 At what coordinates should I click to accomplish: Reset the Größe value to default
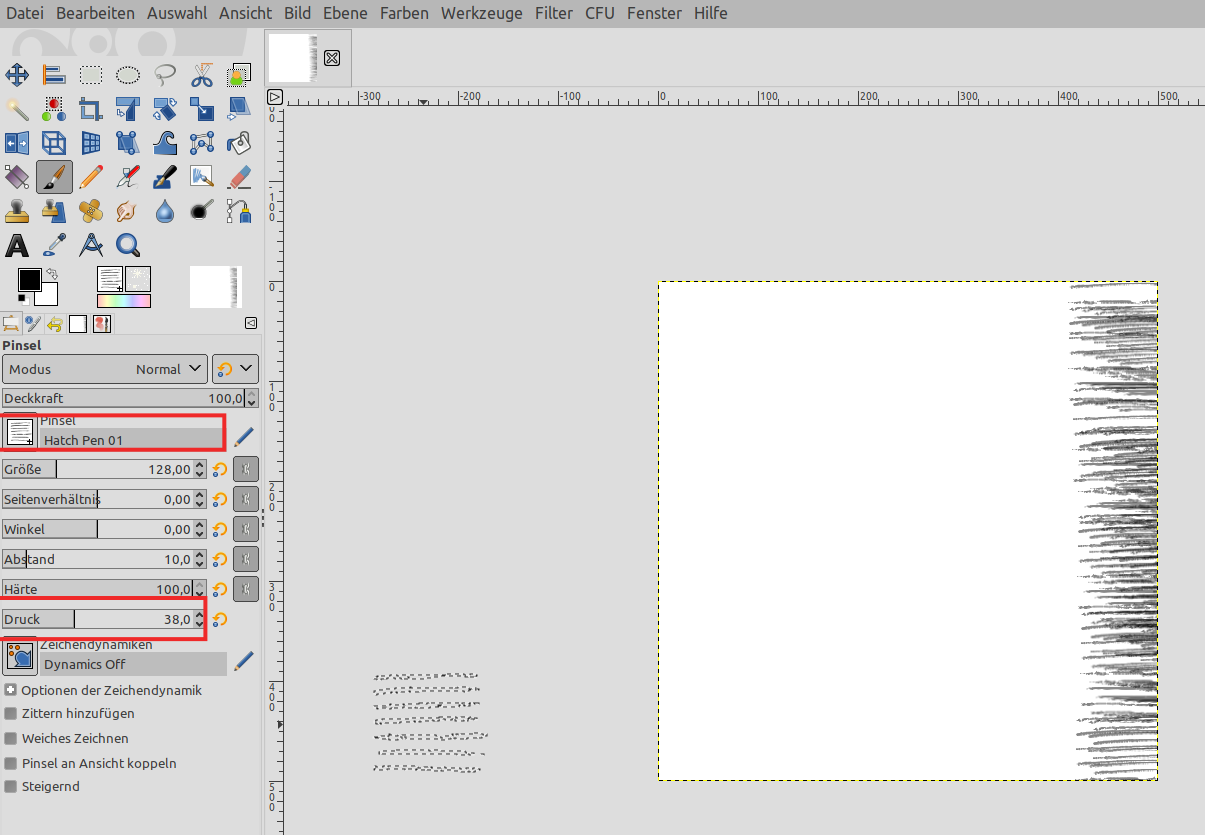(220, 470)
